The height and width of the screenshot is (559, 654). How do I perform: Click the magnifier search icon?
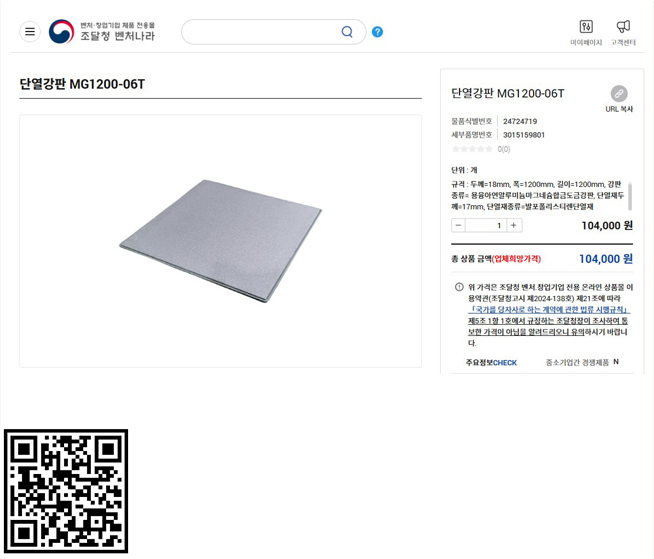(347, 32)
